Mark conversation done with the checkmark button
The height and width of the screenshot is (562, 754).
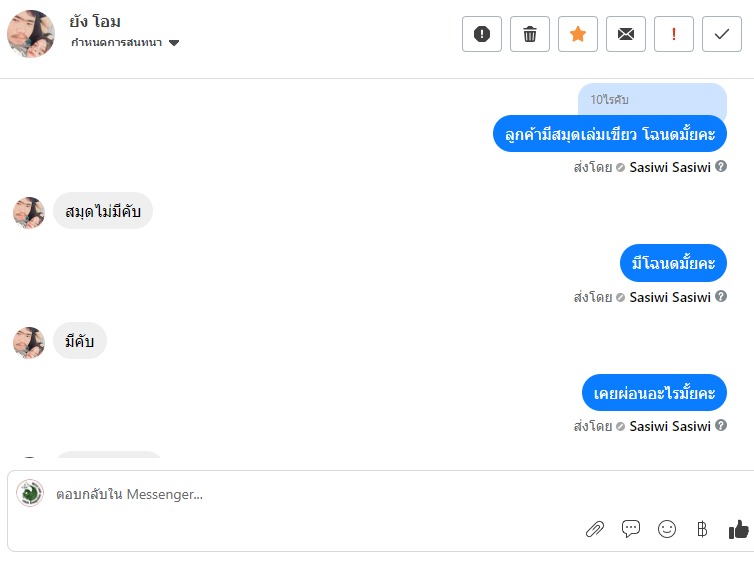[x=722, y=34]
